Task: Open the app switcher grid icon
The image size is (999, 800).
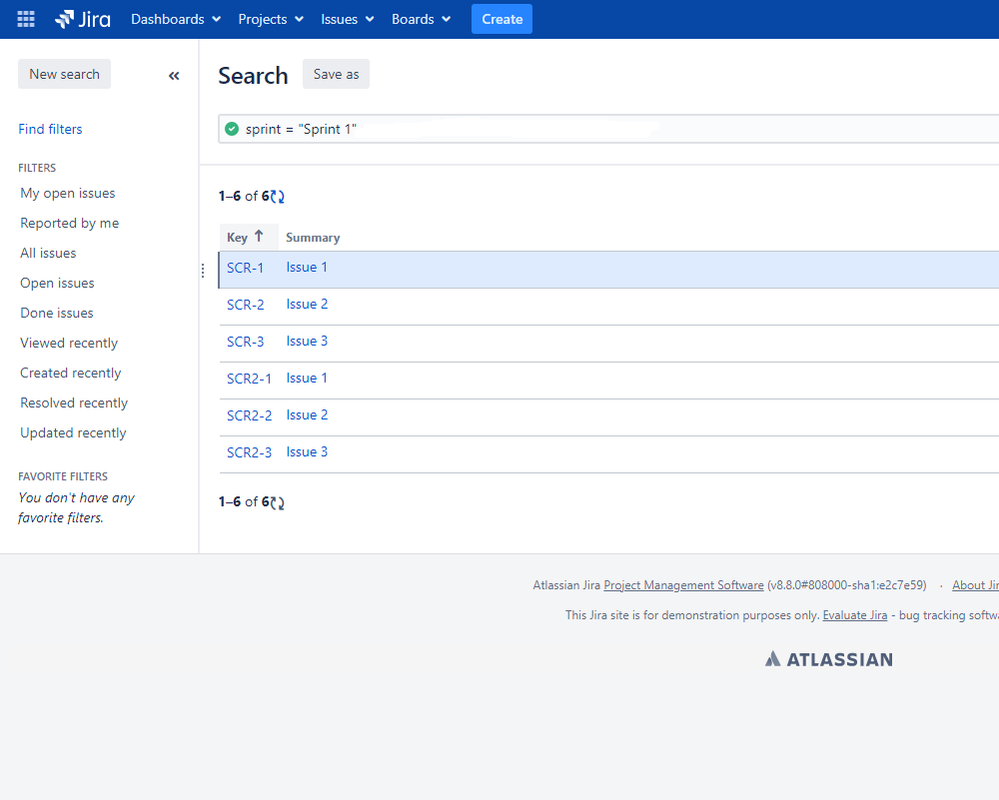Action: tap(25, 19)
